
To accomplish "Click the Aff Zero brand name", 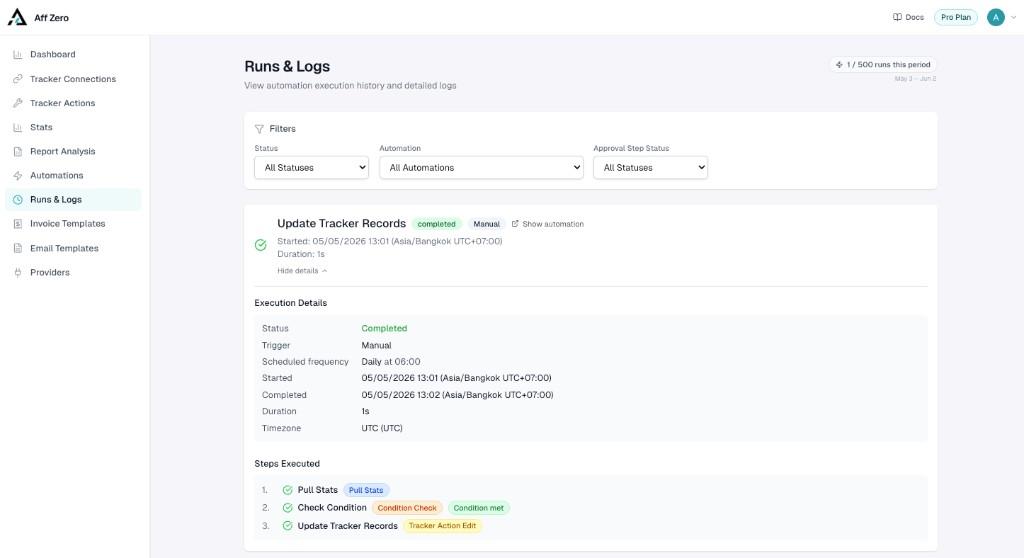I will click(x=52, y=18).
